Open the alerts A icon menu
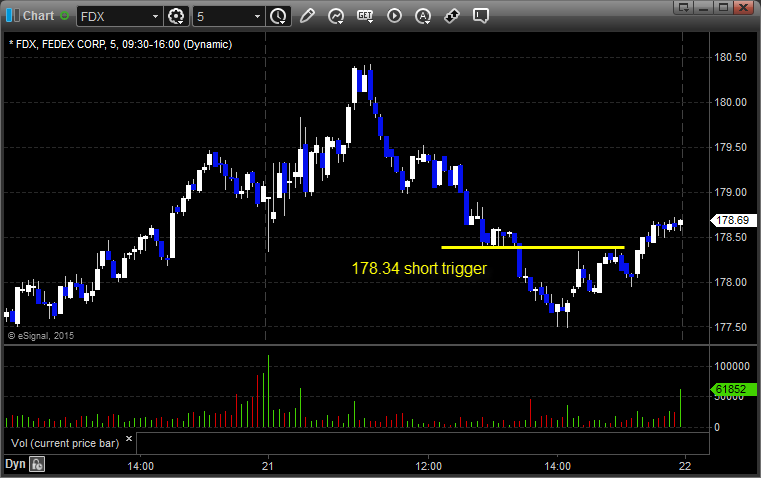Viewport: 761px width, 478px height. coord(423,16)
